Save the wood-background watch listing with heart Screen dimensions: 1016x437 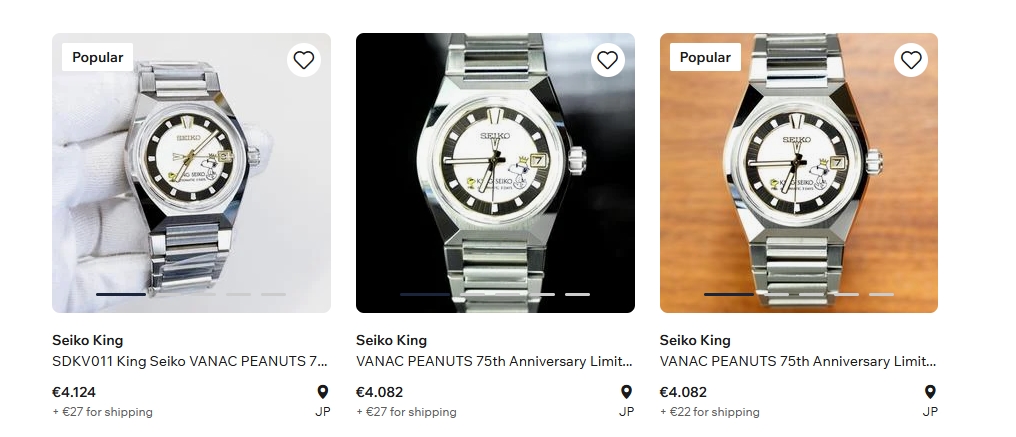(x=911, y=60)
